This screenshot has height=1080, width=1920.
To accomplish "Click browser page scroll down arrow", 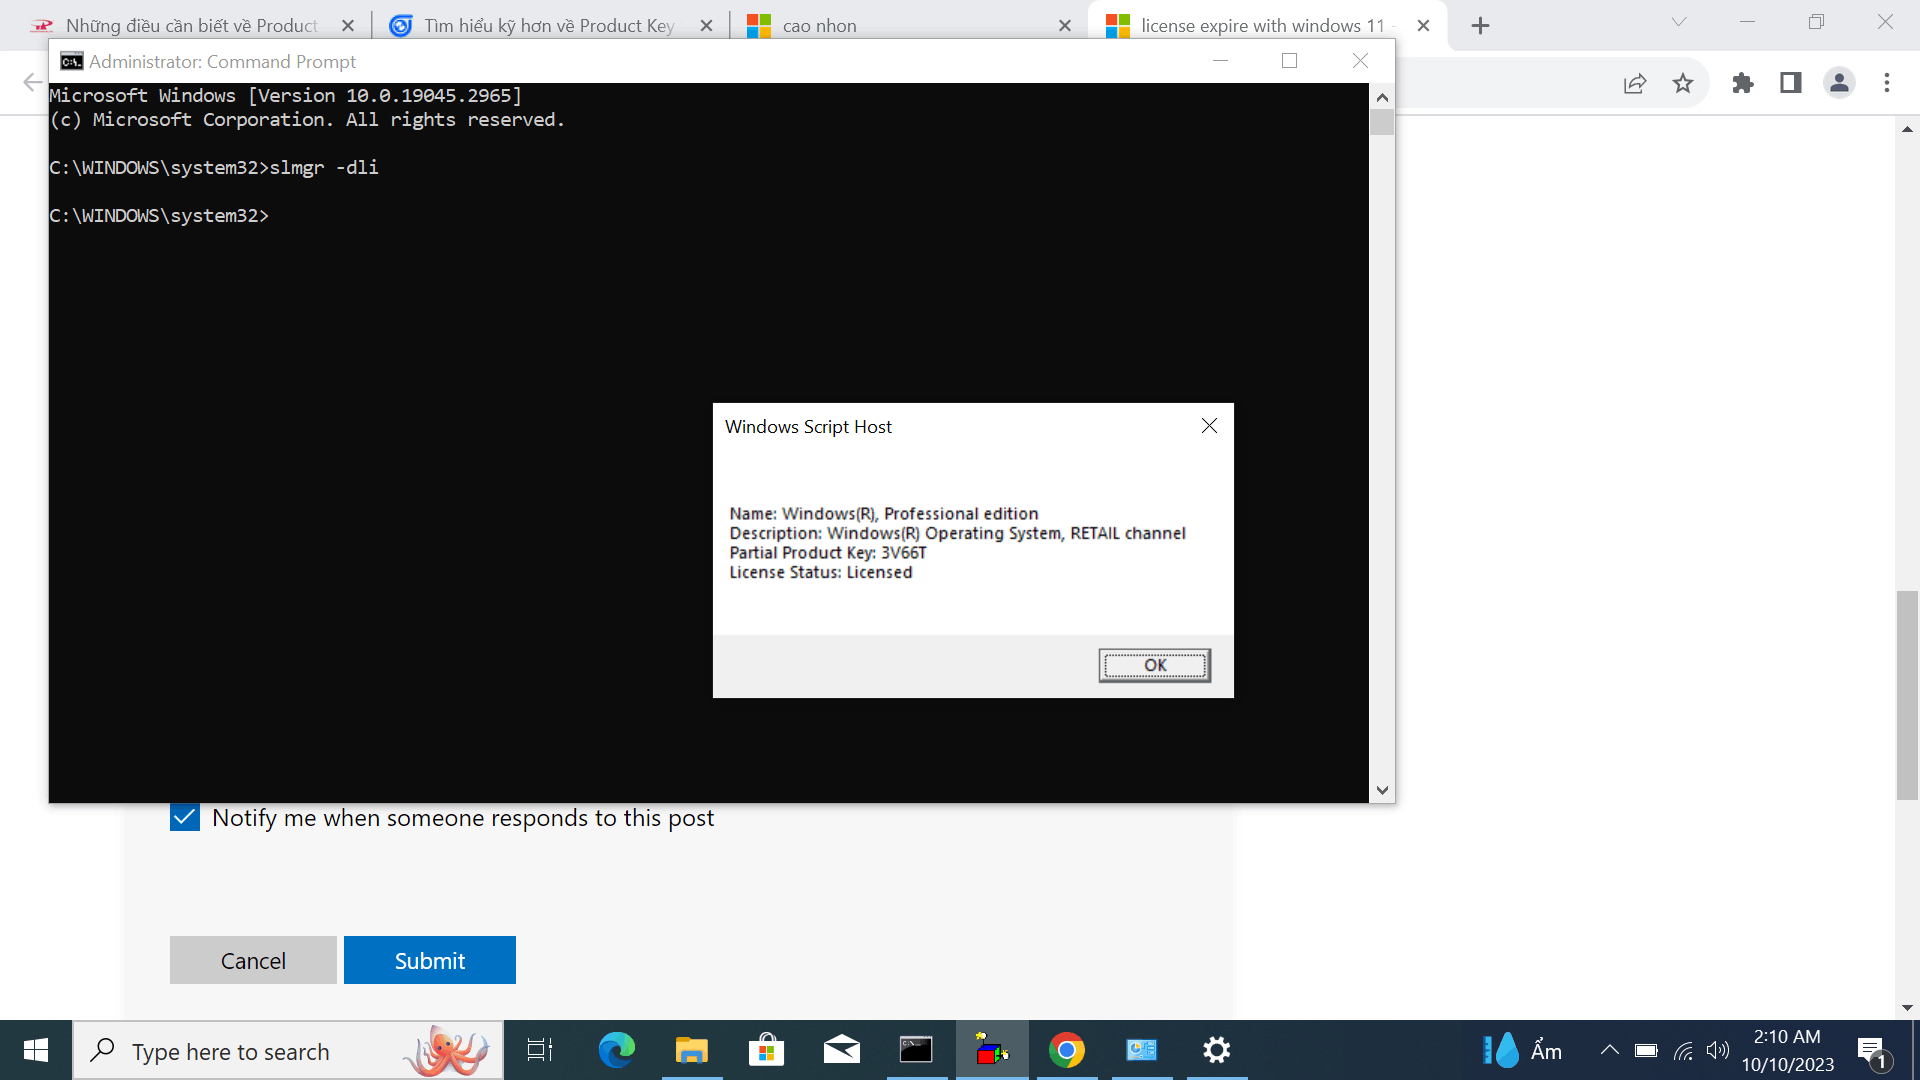I will pyautogui.click(x=1908, y=1008).
